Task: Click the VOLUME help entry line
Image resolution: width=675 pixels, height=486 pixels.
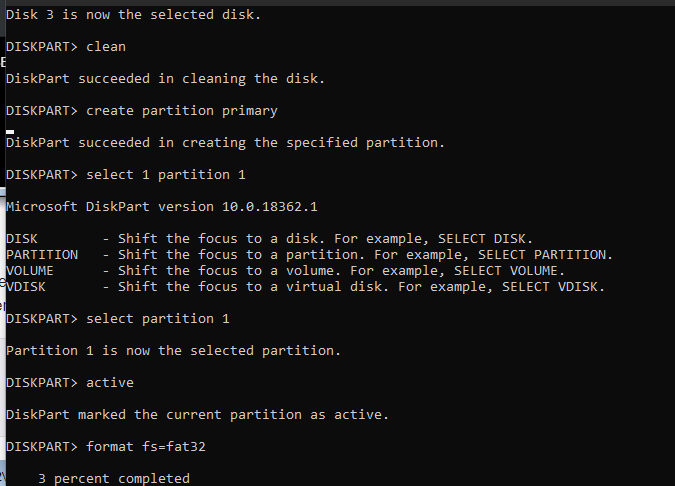Action: (x=285, y=271)
